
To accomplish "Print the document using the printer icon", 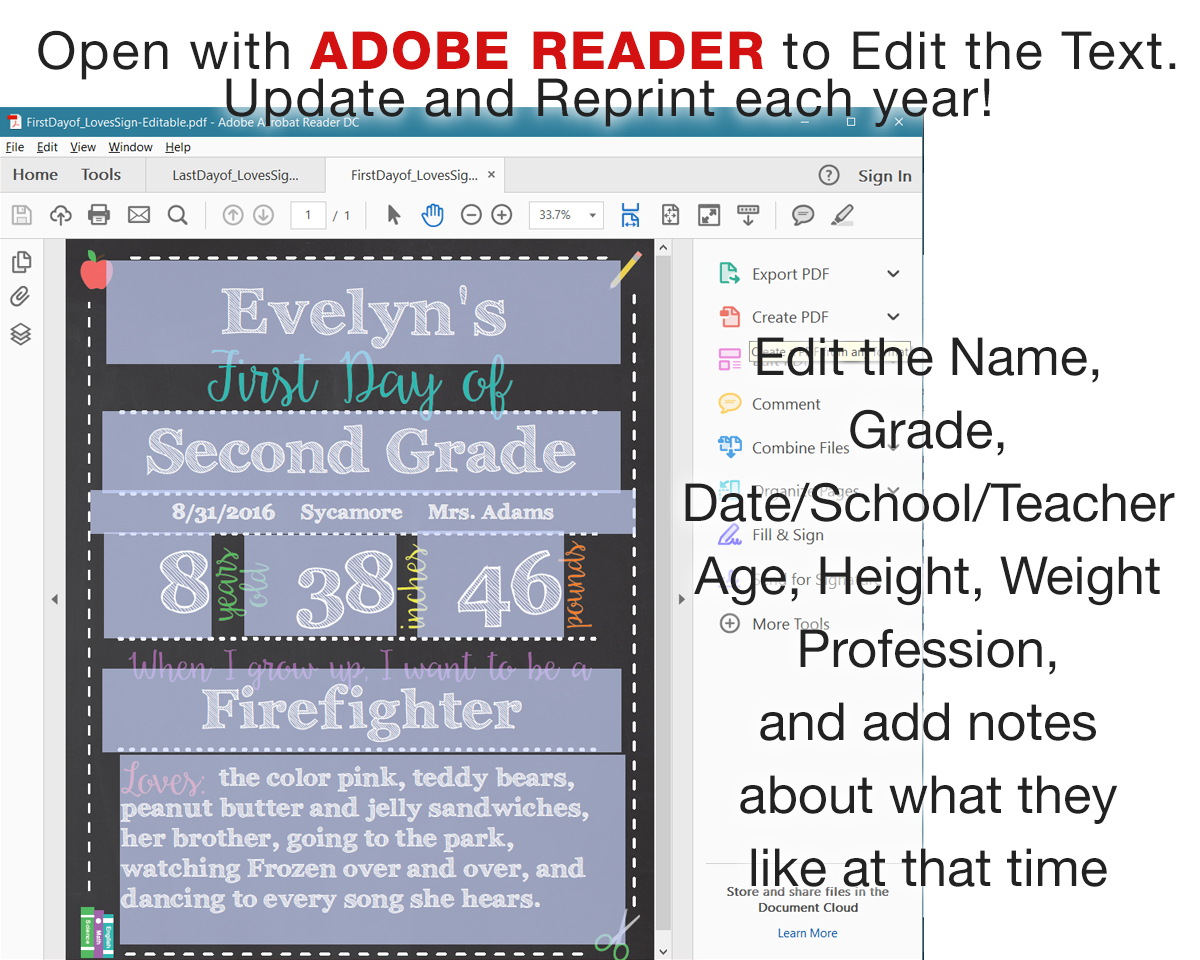I will pos(99,215).
